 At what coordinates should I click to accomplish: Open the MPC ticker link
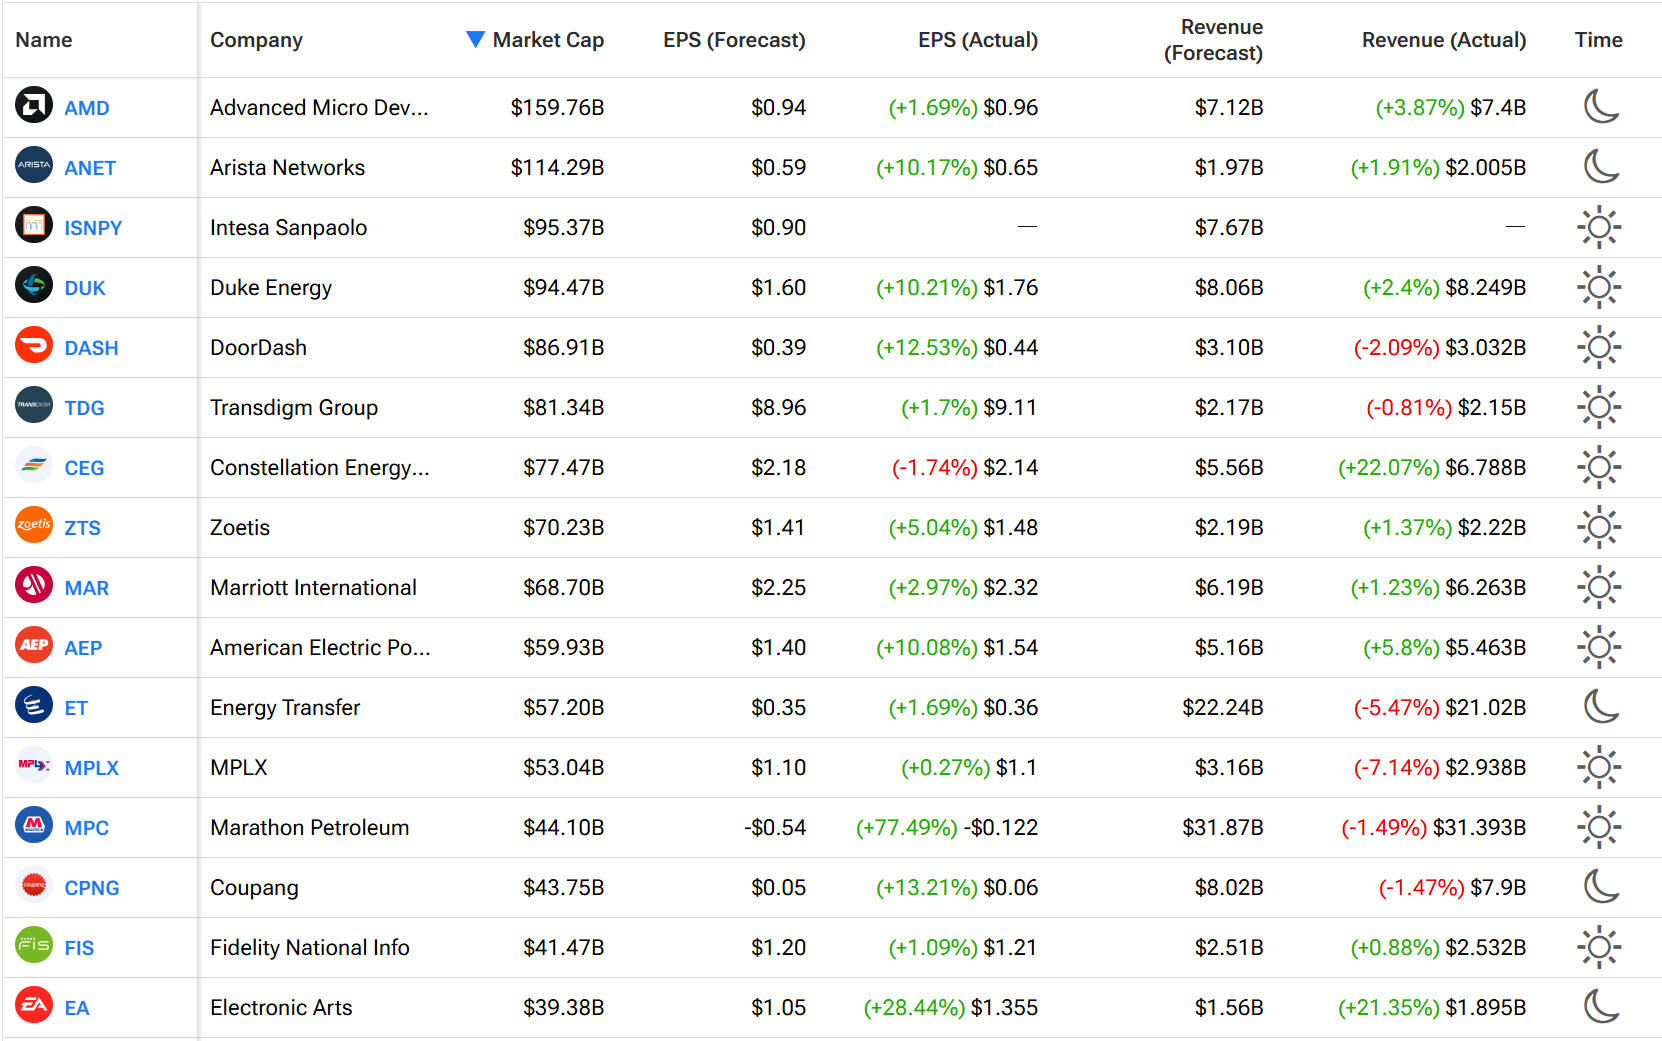(87, 828)
